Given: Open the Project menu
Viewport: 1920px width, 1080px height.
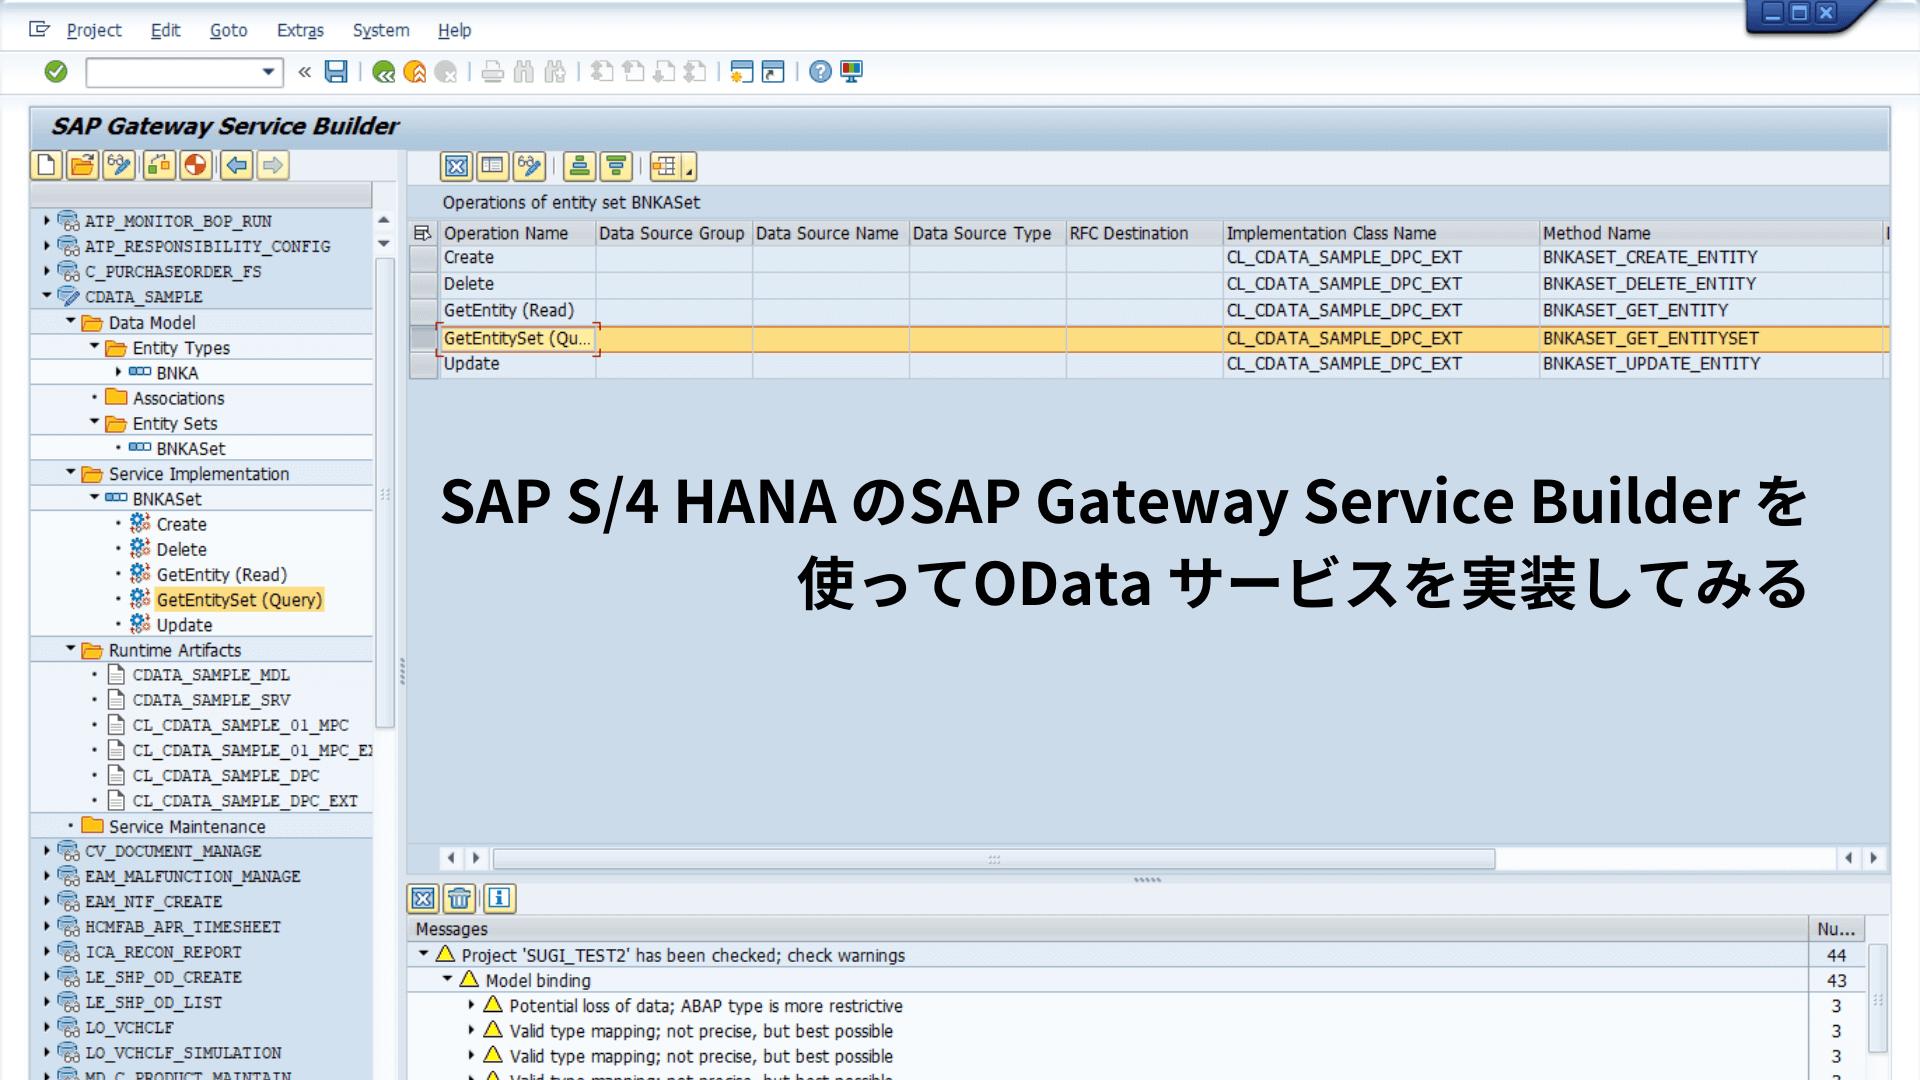Looking at the screenshot, I should 94,30.
